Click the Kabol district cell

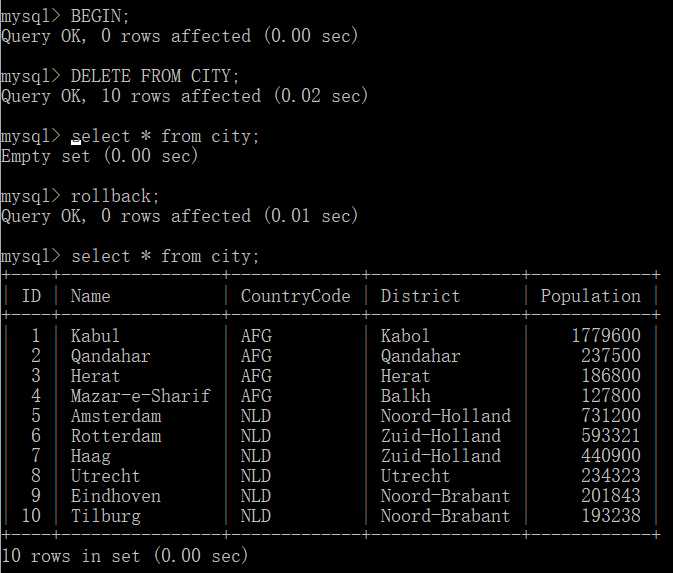pyautogui.click(x=405, y=336)
